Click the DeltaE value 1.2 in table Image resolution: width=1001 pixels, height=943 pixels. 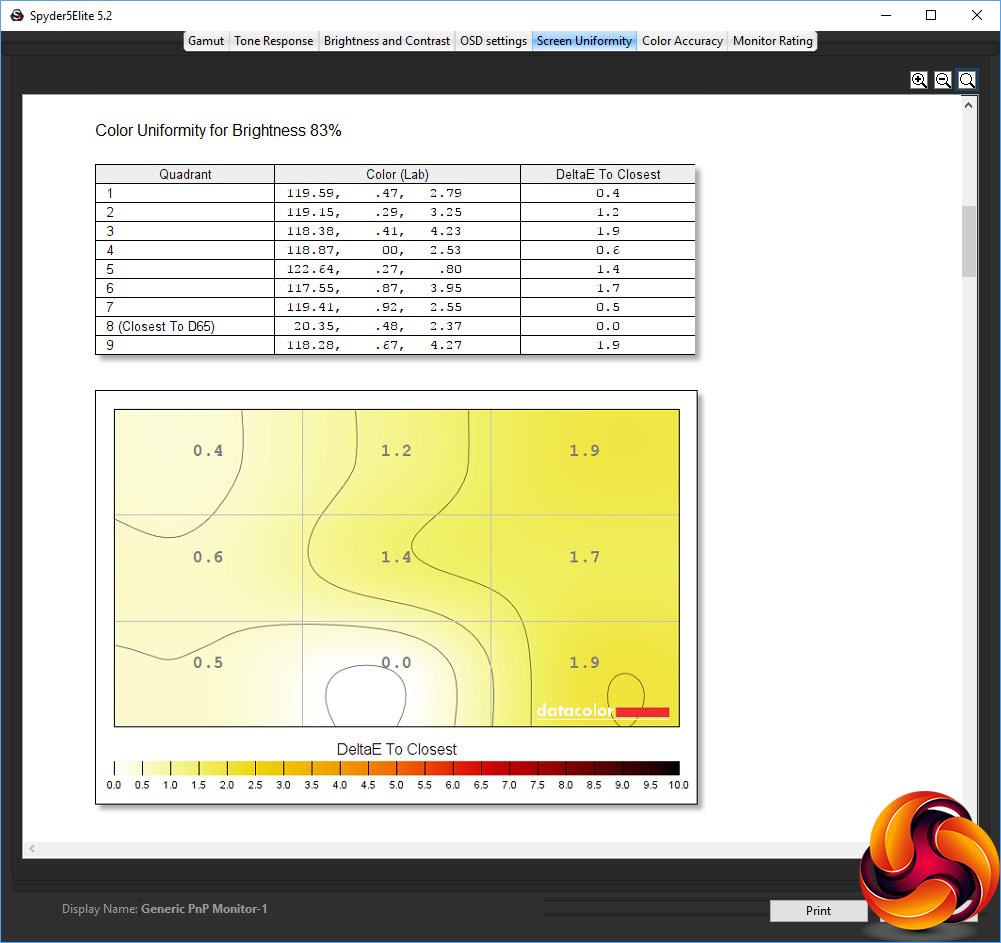pos(608,212)
